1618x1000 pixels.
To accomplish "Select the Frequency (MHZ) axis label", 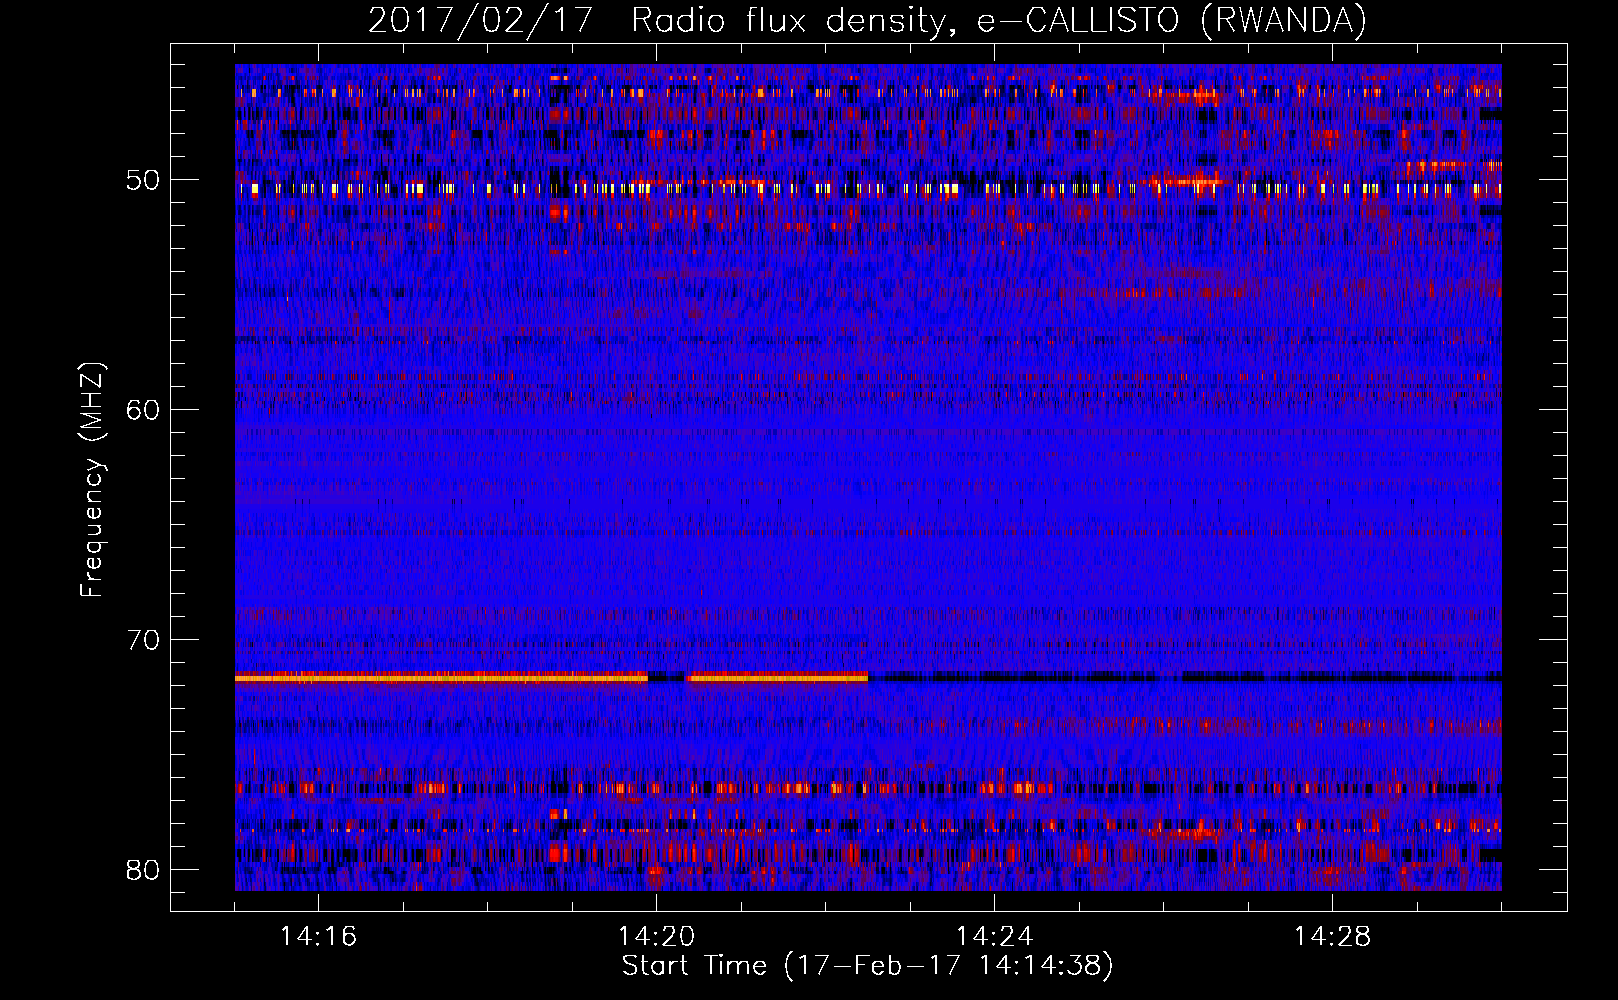I will (x=92, y=480).
